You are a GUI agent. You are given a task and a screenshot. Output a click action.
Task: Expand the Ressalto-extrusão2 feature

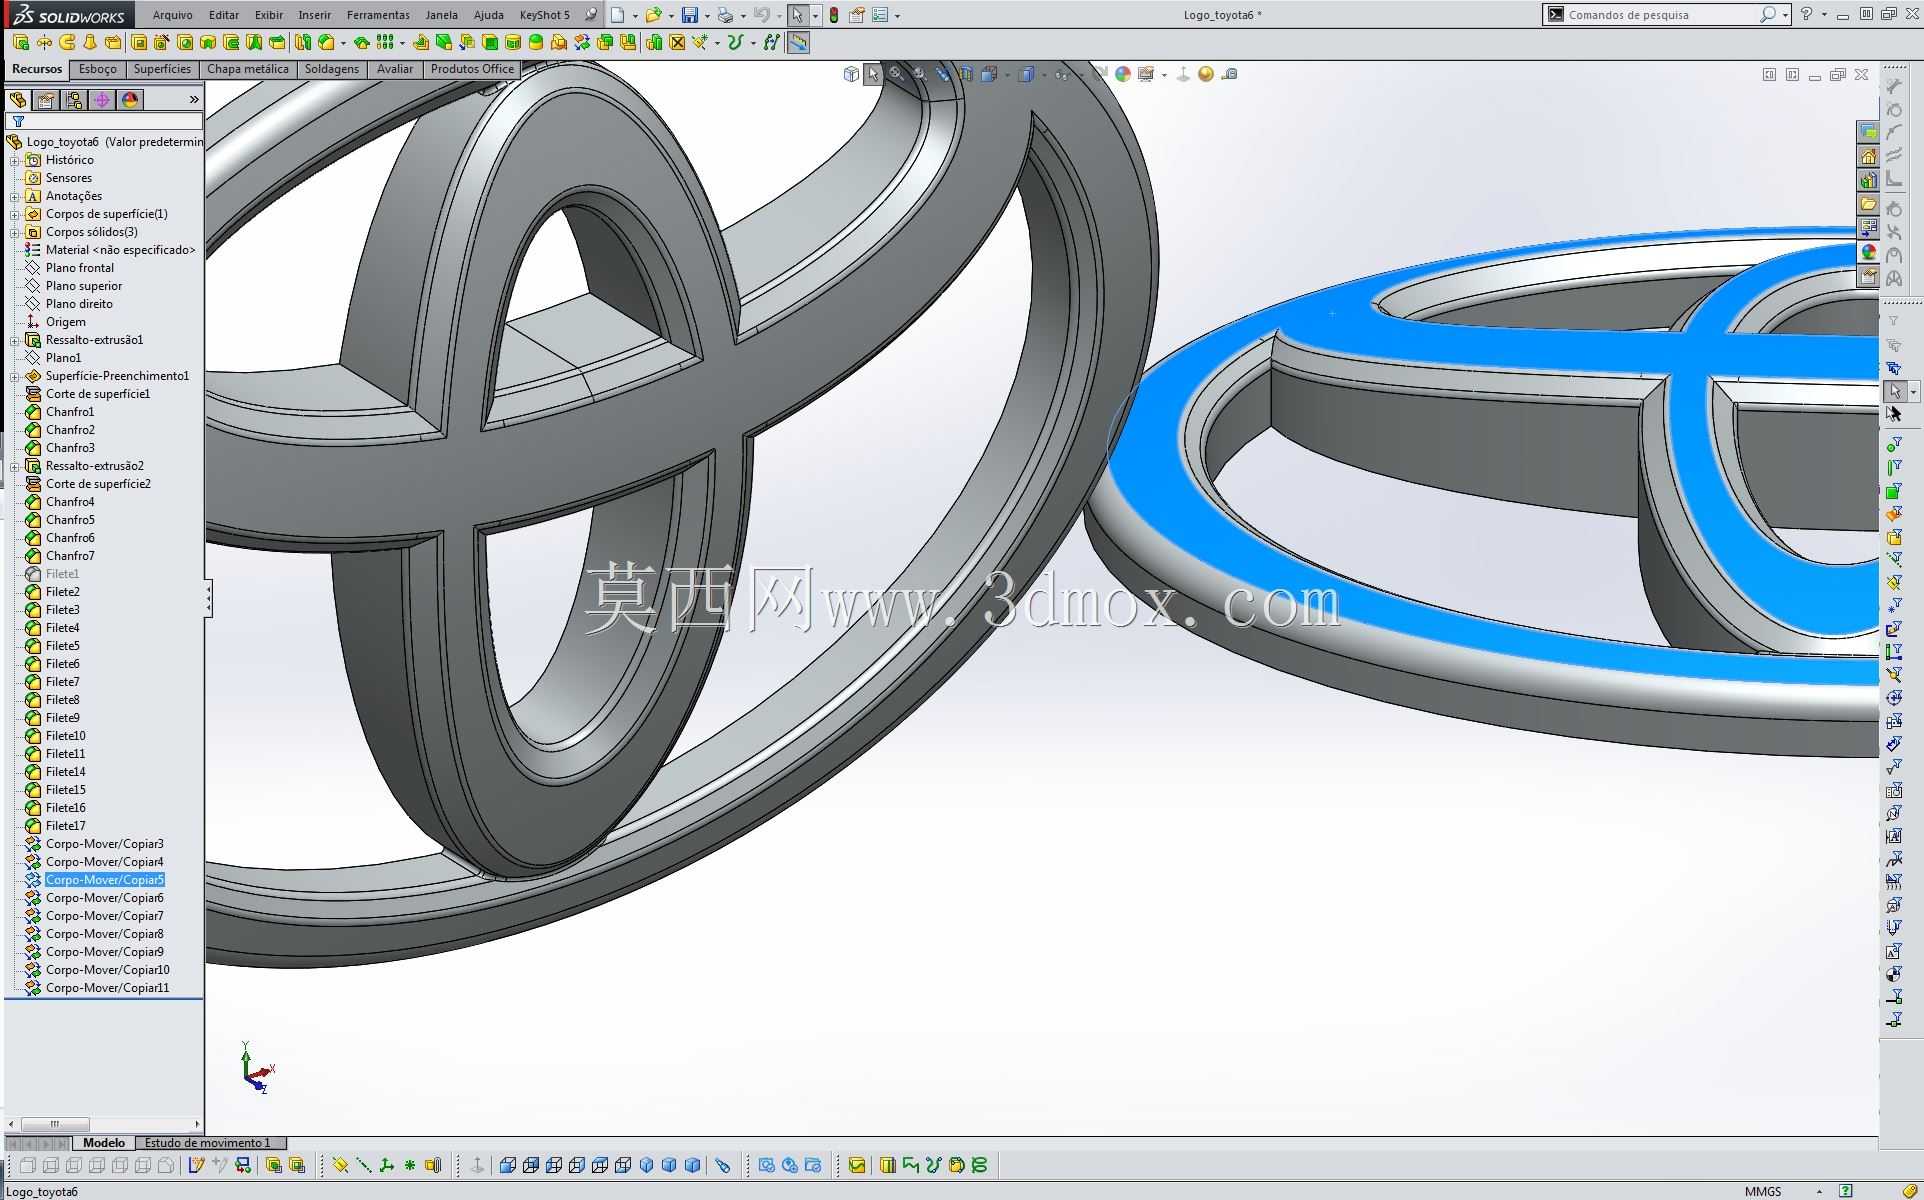(x=15, y=466)
